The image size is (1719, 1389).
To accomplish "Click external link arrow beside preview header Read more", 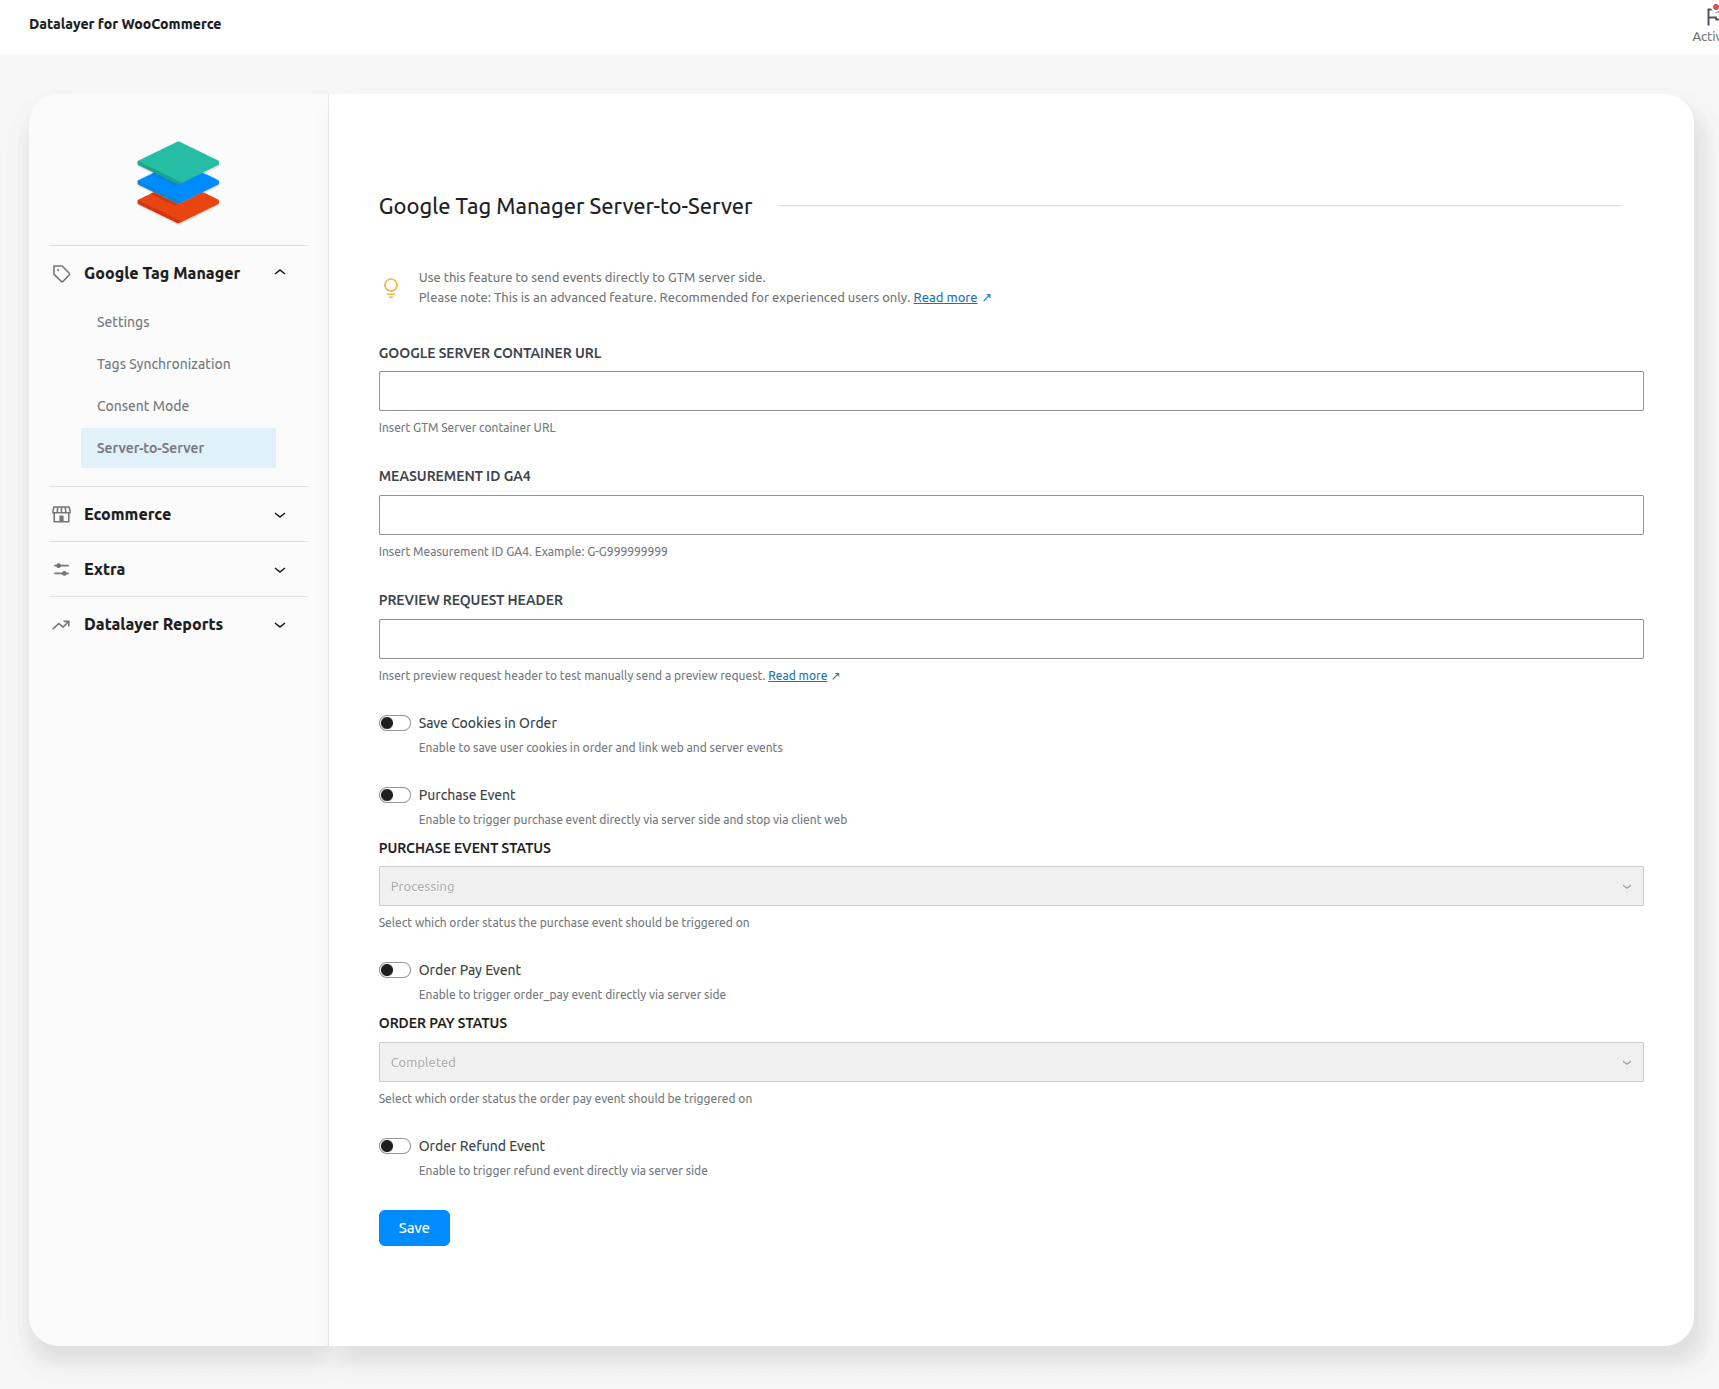I will point(836,677).
